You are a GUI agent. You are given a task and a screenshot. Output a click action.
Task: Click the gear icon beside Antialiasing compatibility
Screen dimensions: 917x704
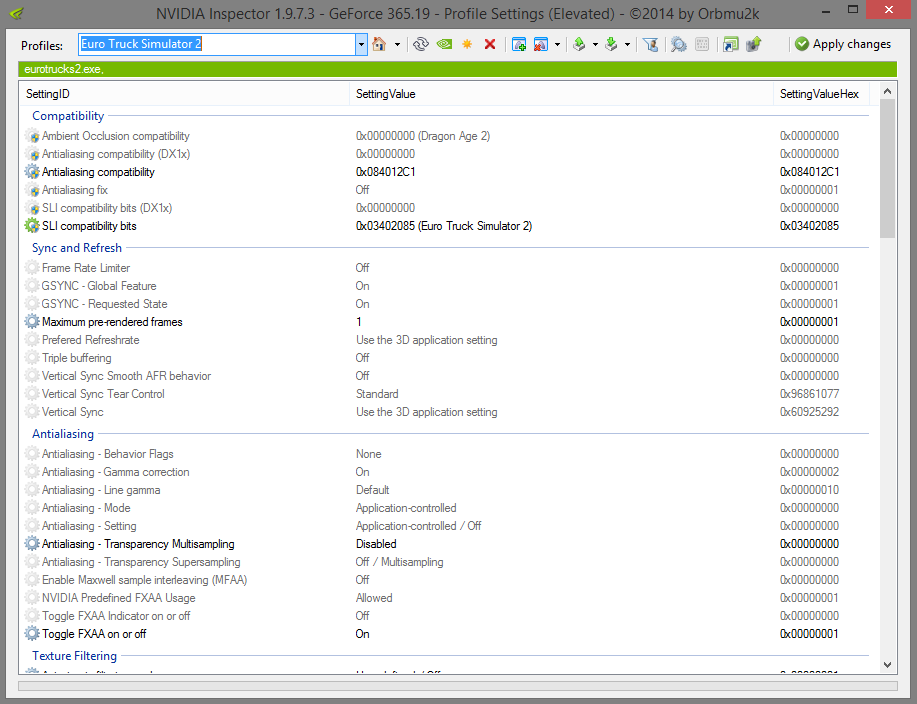point(32,172)
